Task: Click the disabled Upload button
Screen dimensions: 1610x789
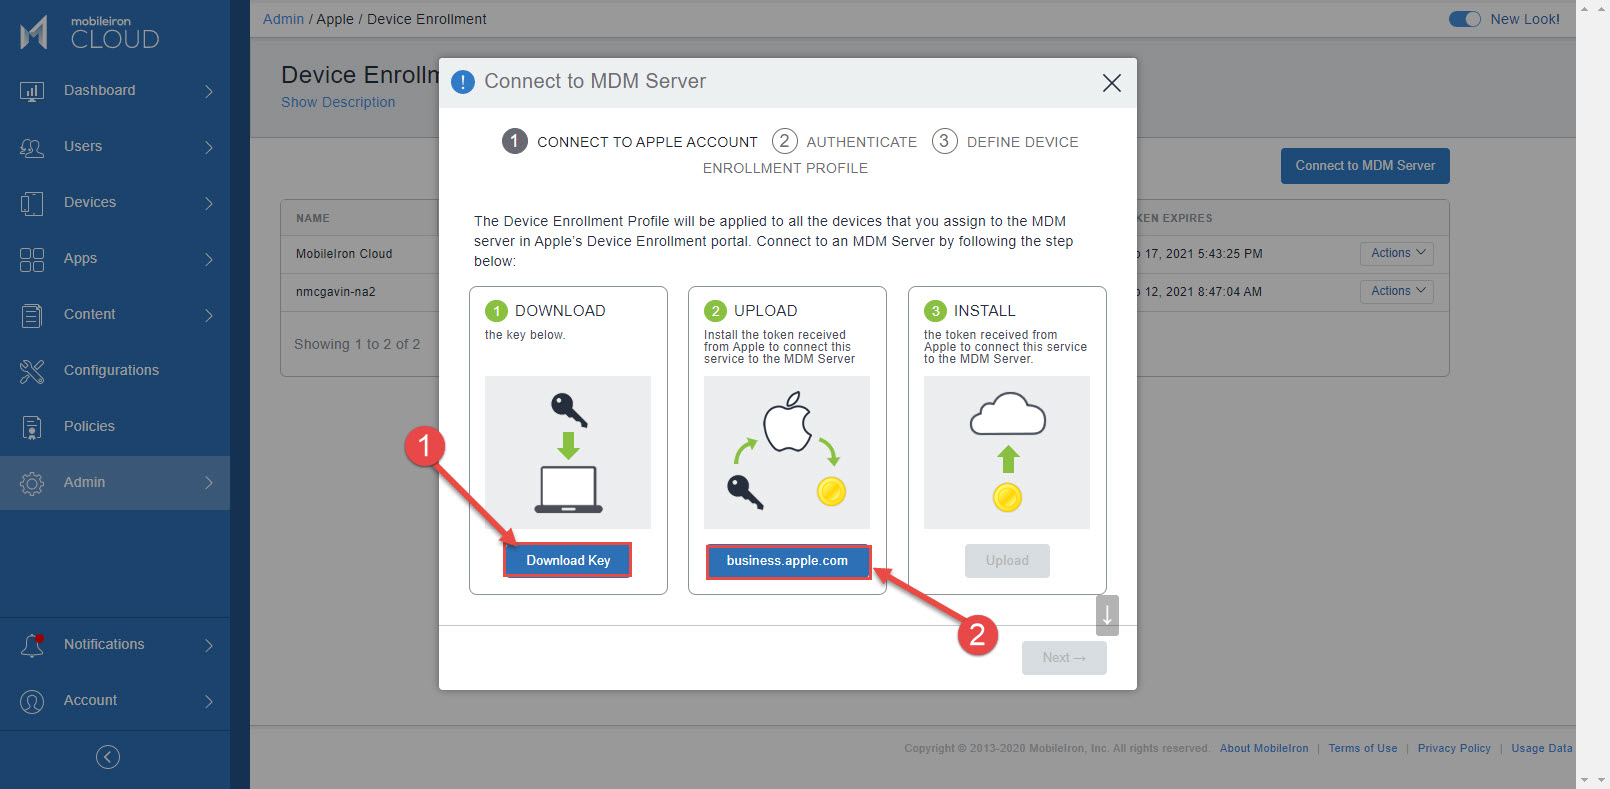Action: click(x=1007, y=561)
